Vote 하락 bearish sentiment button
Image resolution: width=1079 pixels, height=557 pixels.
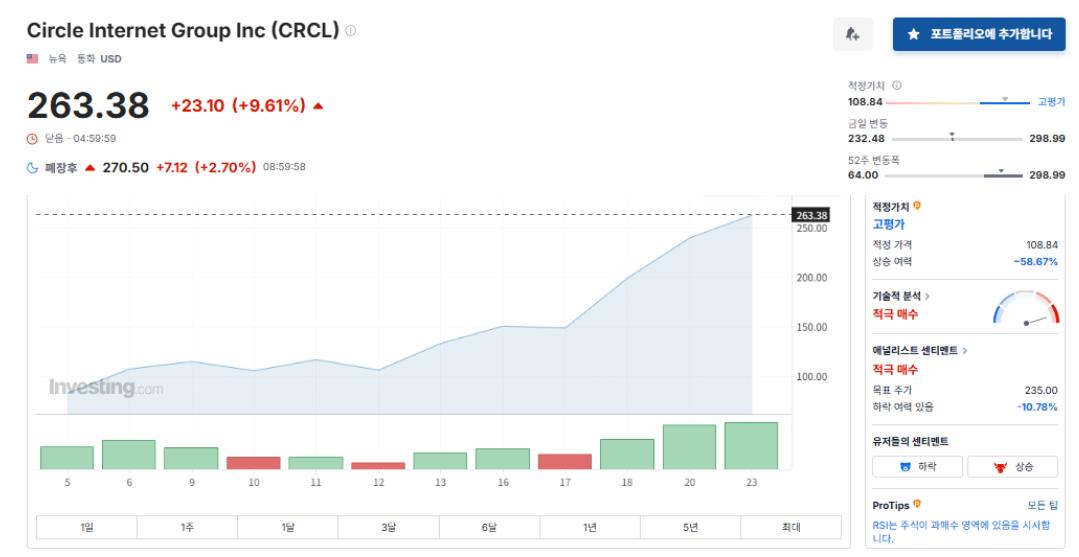918,467
